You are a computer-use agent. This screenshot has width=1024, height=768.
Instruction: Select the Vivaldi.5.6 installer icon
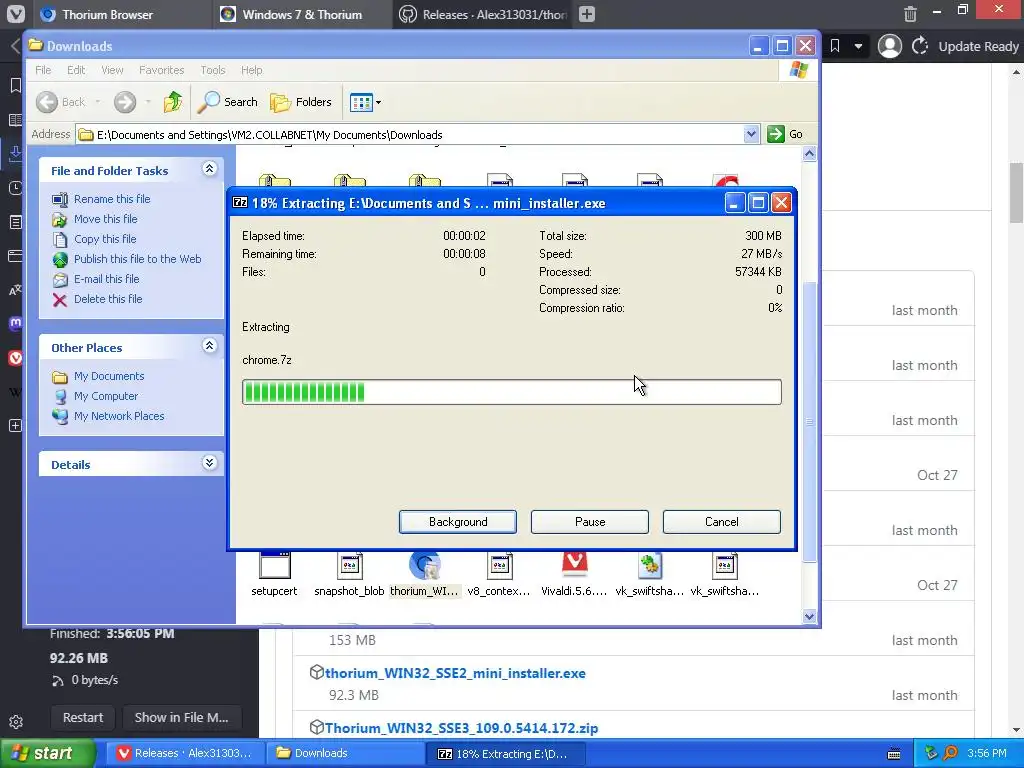point(575,566)
